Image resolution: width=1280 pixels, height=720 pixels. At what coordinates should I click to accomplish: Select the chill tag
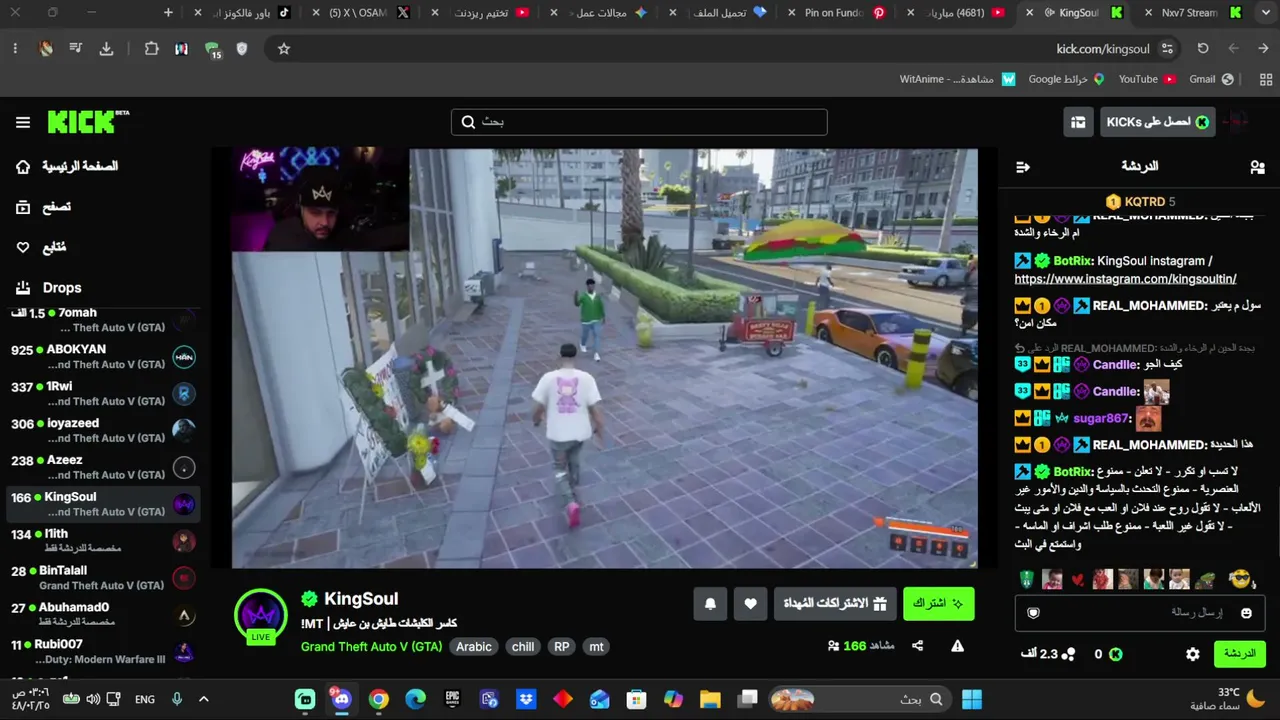(523, 647)
